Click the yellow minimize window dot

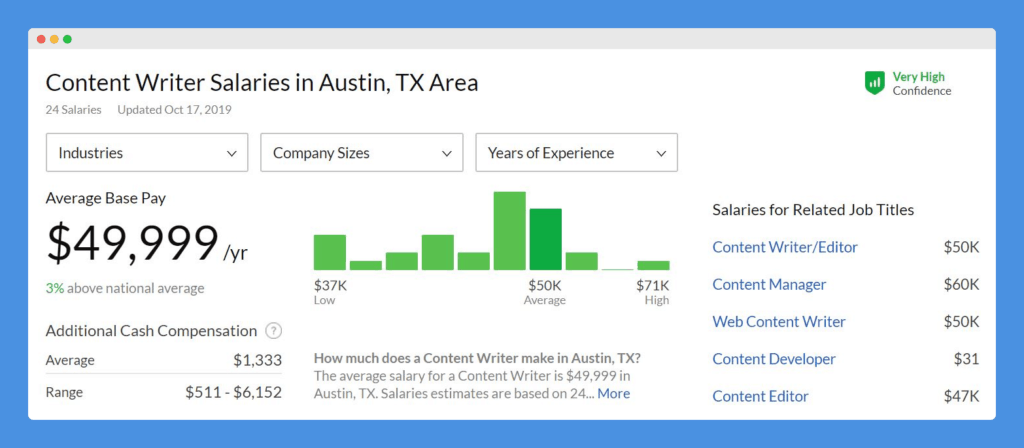tap(54, 39)
